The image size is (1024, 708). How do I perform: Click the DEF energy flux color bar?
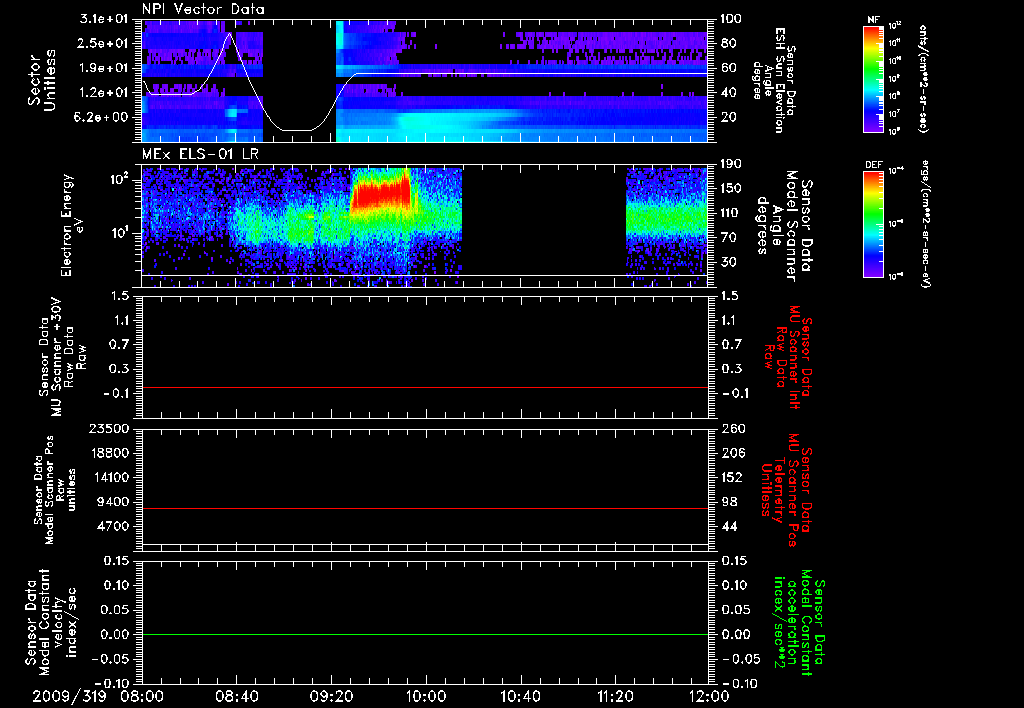coord(873,224)
